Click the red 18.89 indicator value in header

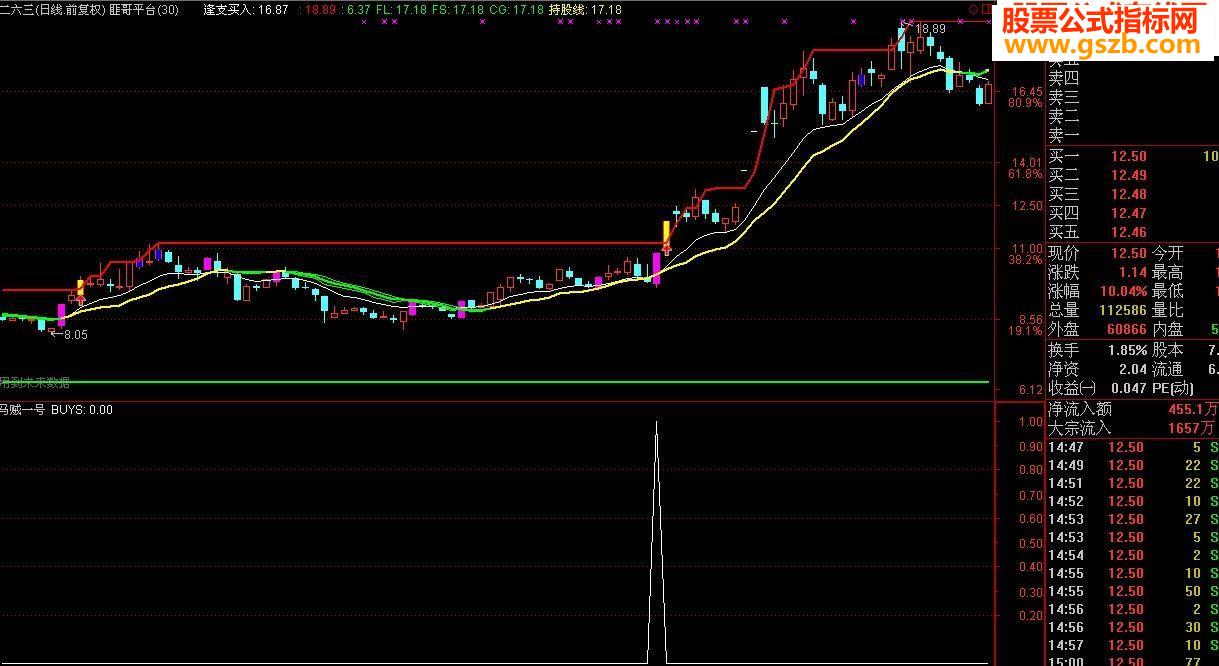pyautogui.click(x=320, y=9)
